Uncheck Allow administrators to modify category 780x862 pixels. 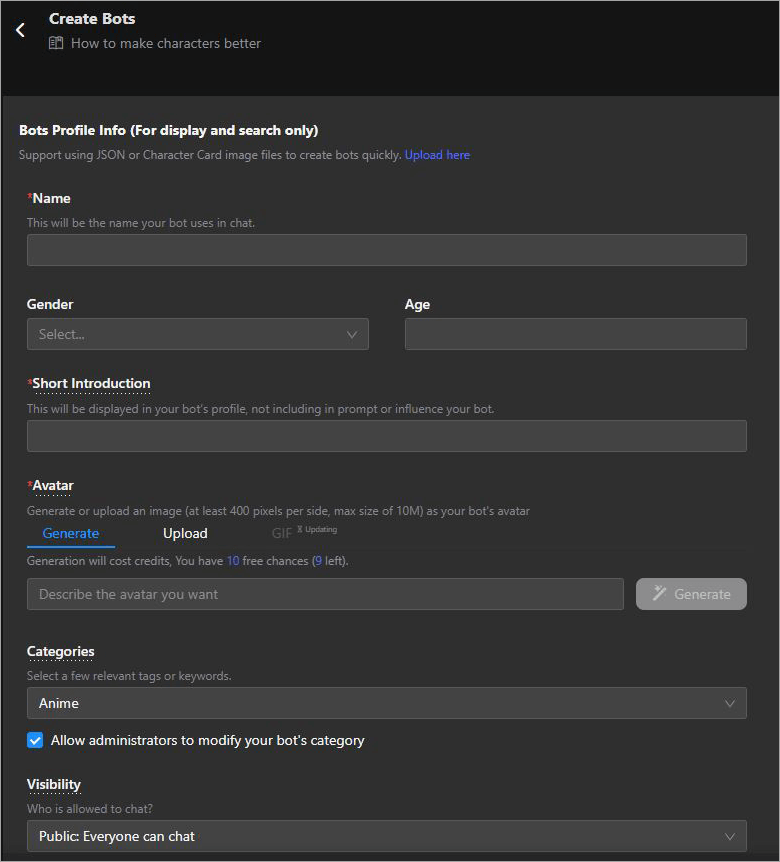(35, 741)
